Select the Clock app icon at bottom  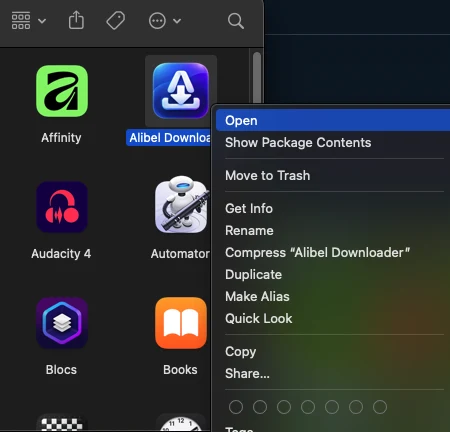[181, 423]
